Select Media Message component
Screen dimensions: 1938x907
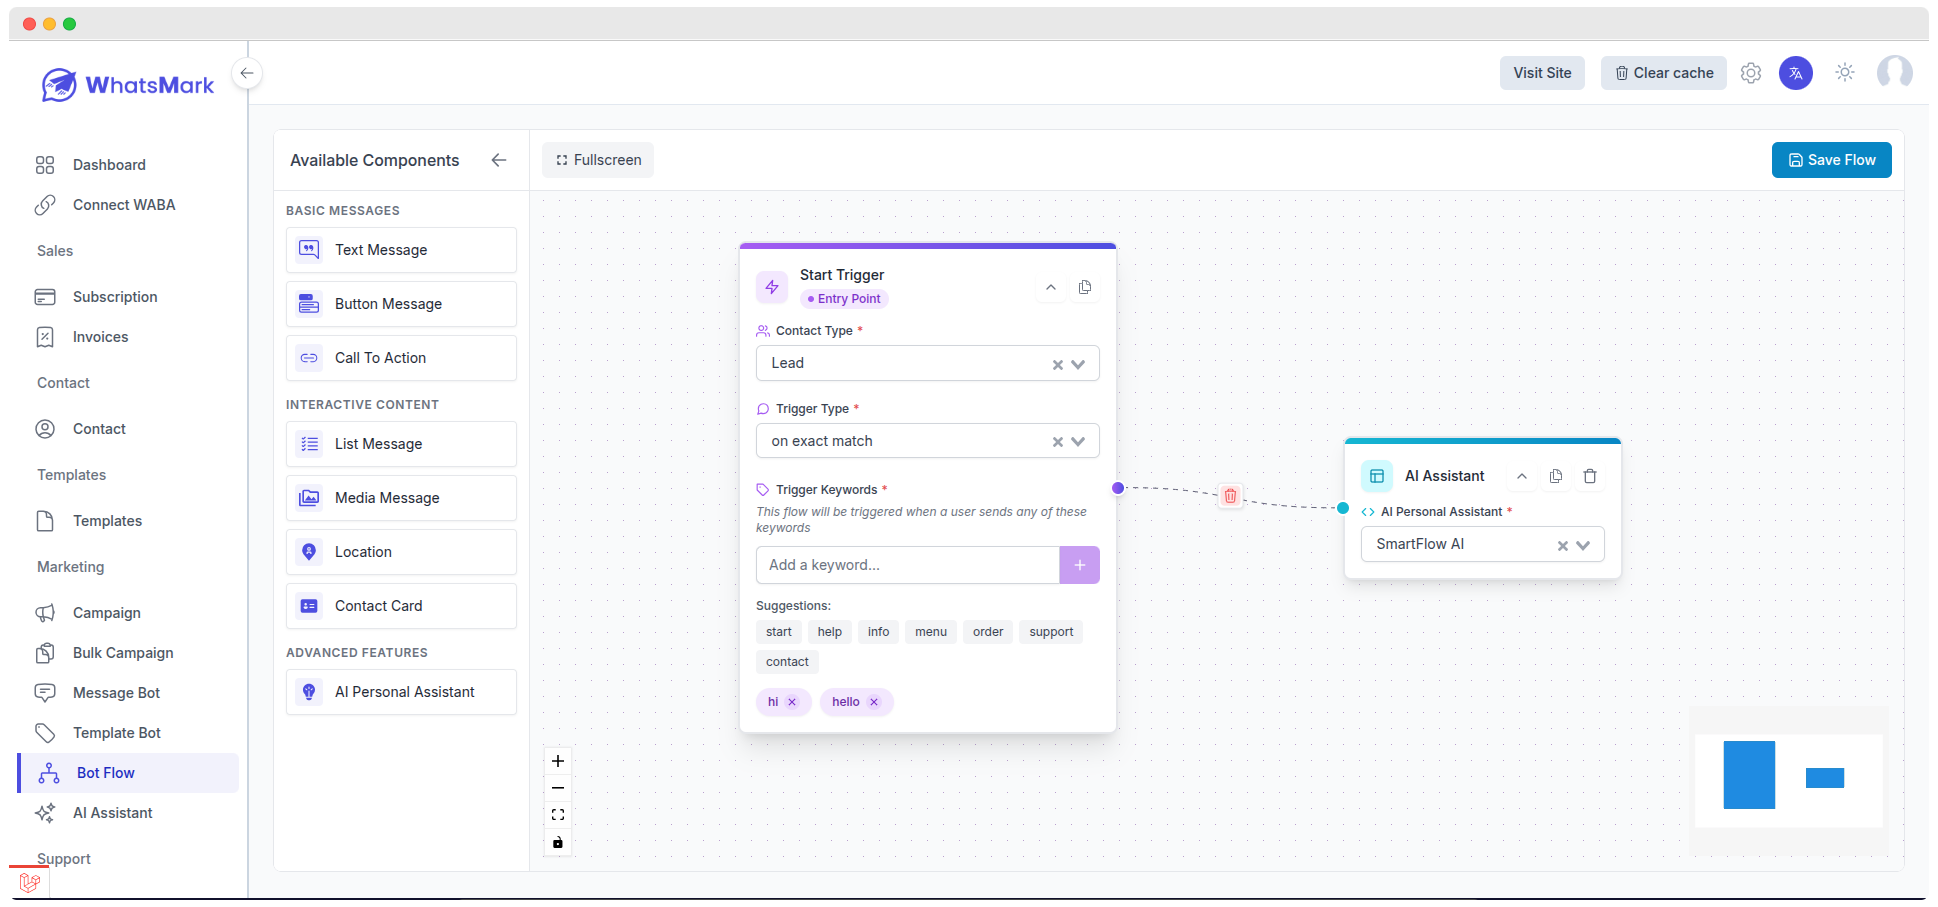pos(401,498)
